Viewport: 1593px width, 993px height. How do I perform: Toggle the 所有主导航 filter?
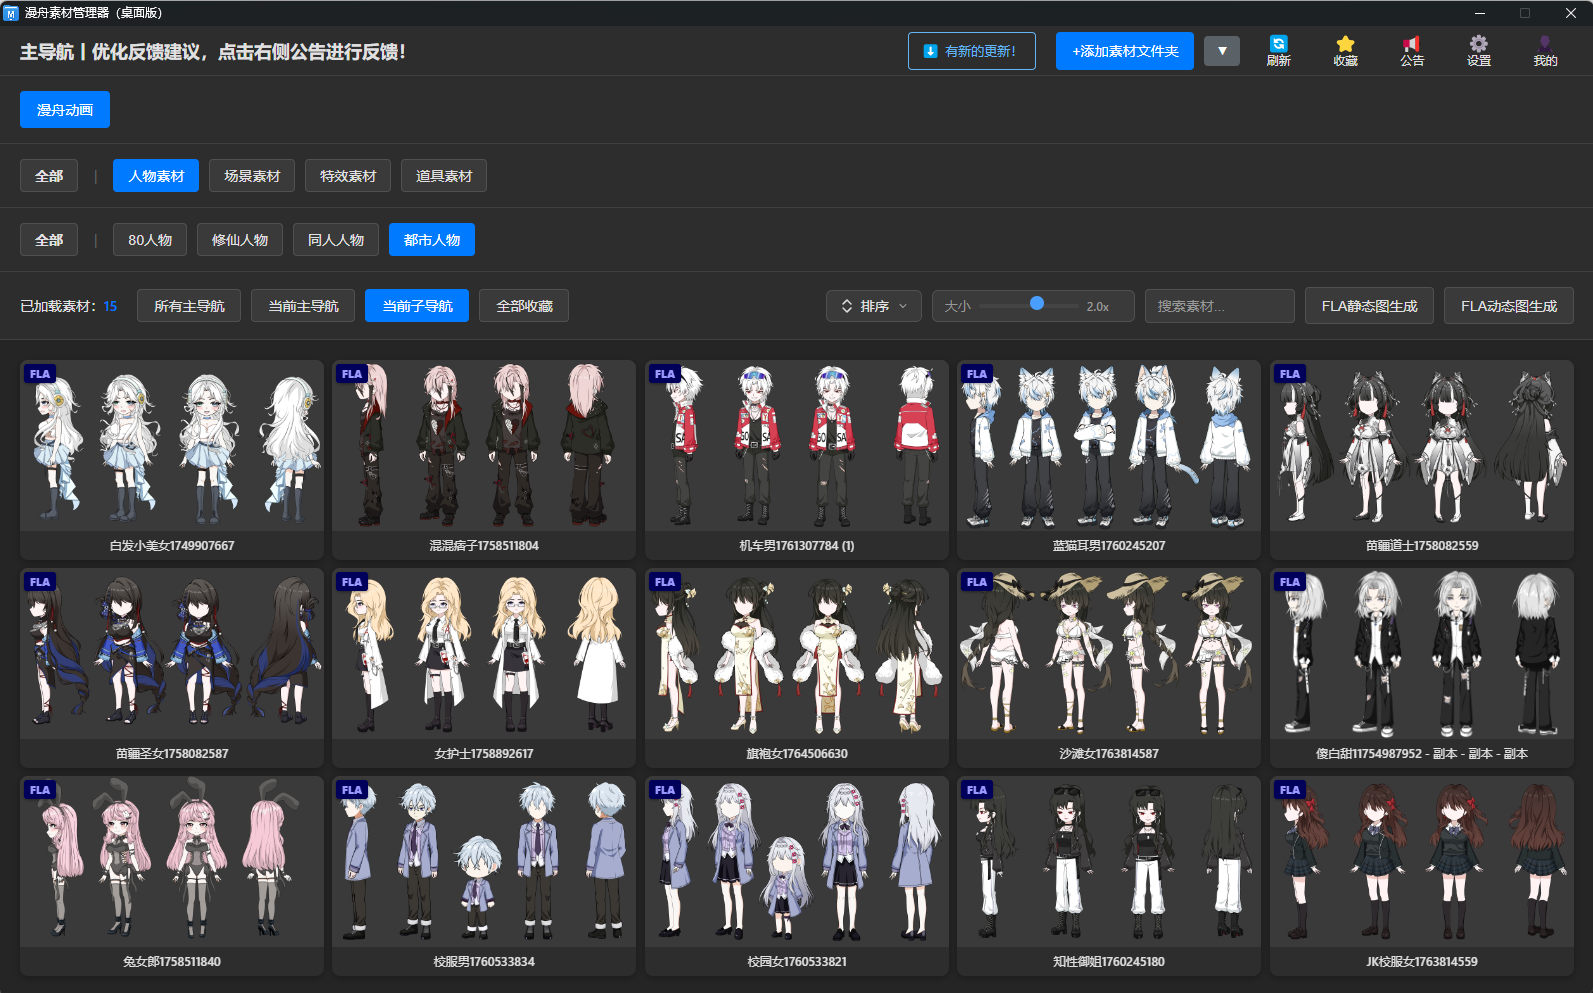pyautogui.click(x=189, y=306)
